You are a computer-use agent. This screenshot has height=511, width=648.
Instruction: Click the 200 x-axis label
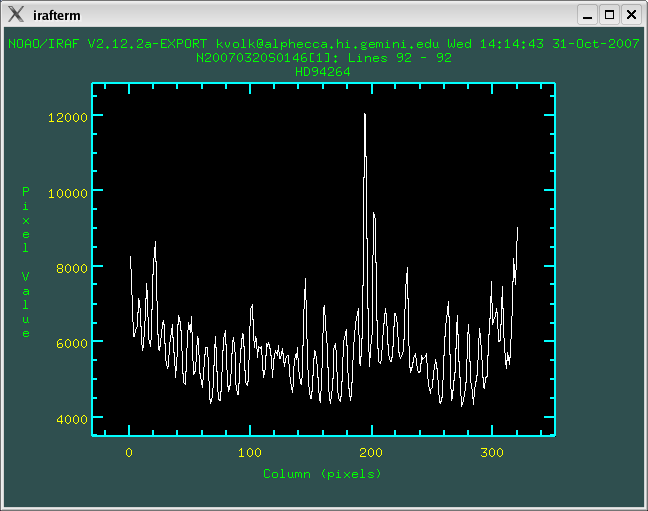click(x=371, y=453)
